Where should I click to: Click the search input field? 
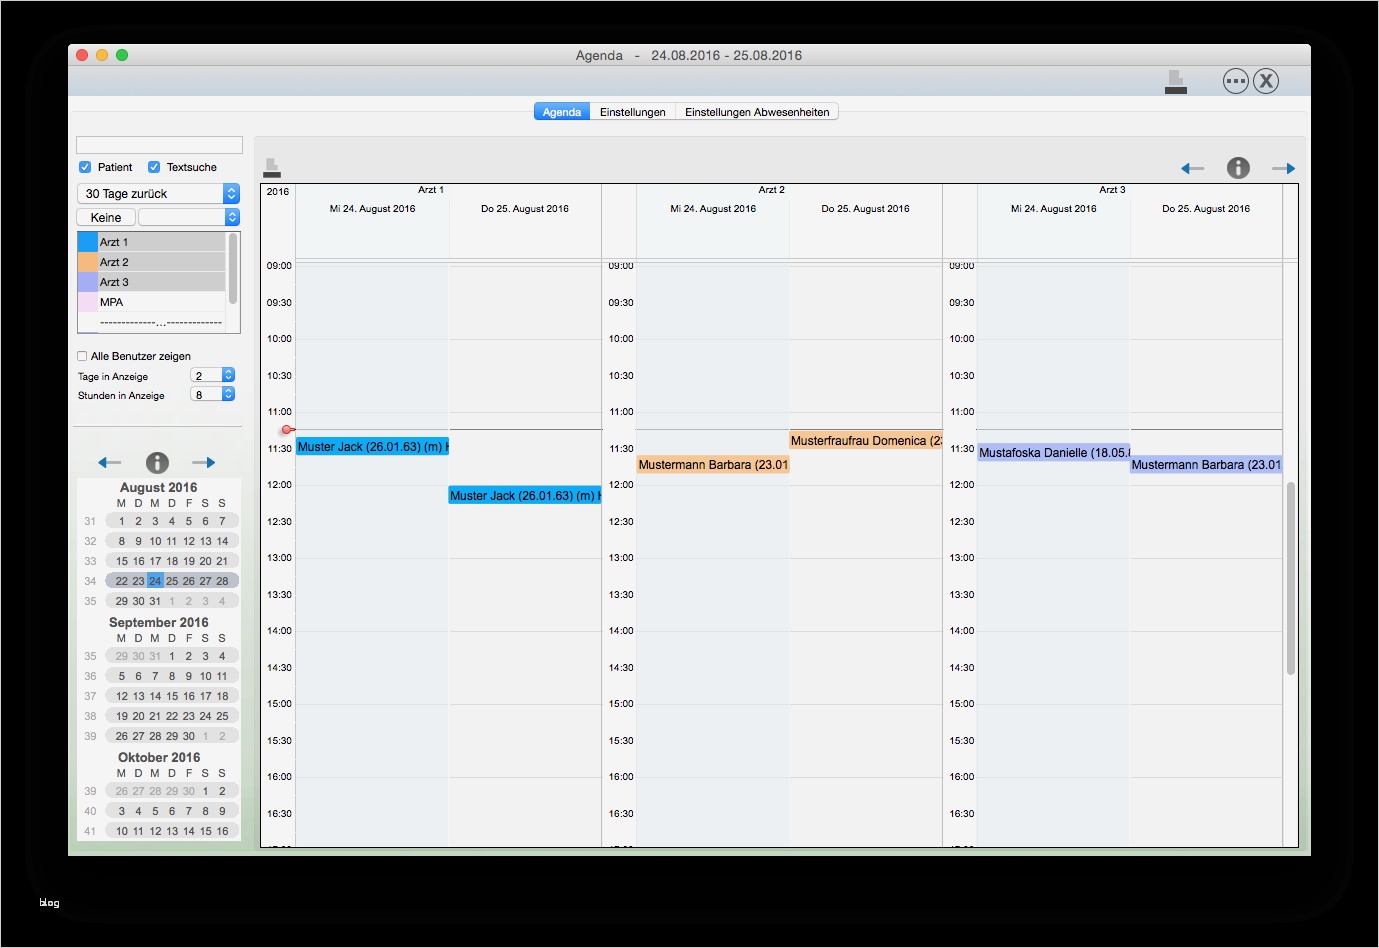tap(160, 145)
